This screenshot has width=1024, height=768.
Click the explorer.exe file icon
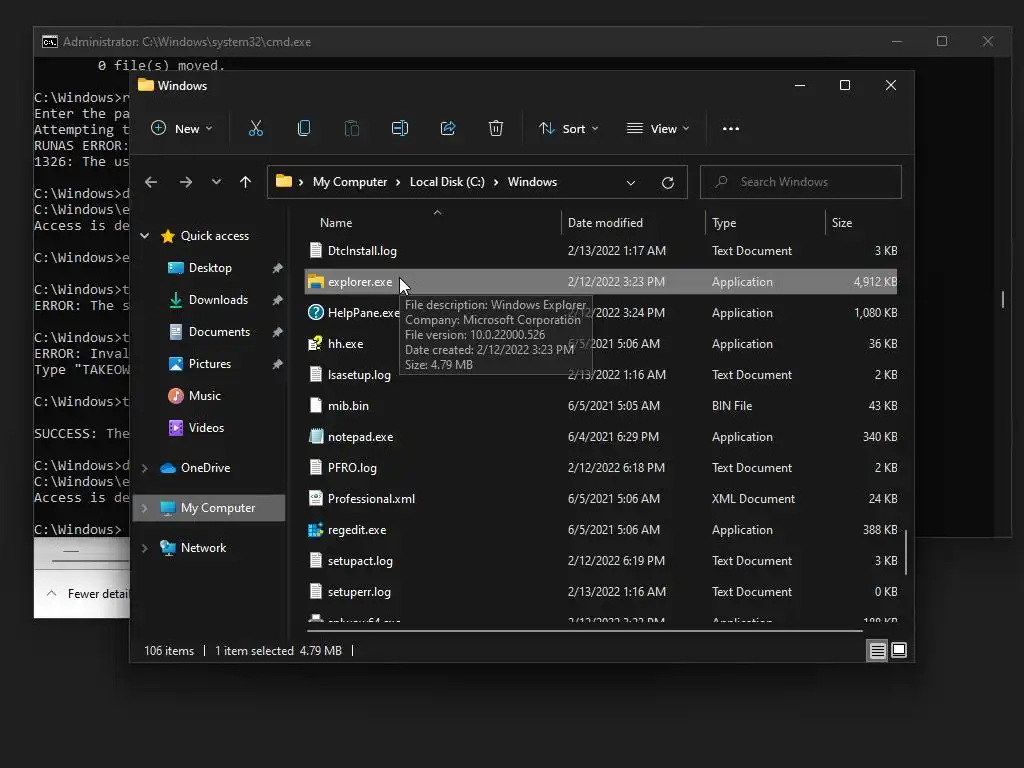[316, 282]
